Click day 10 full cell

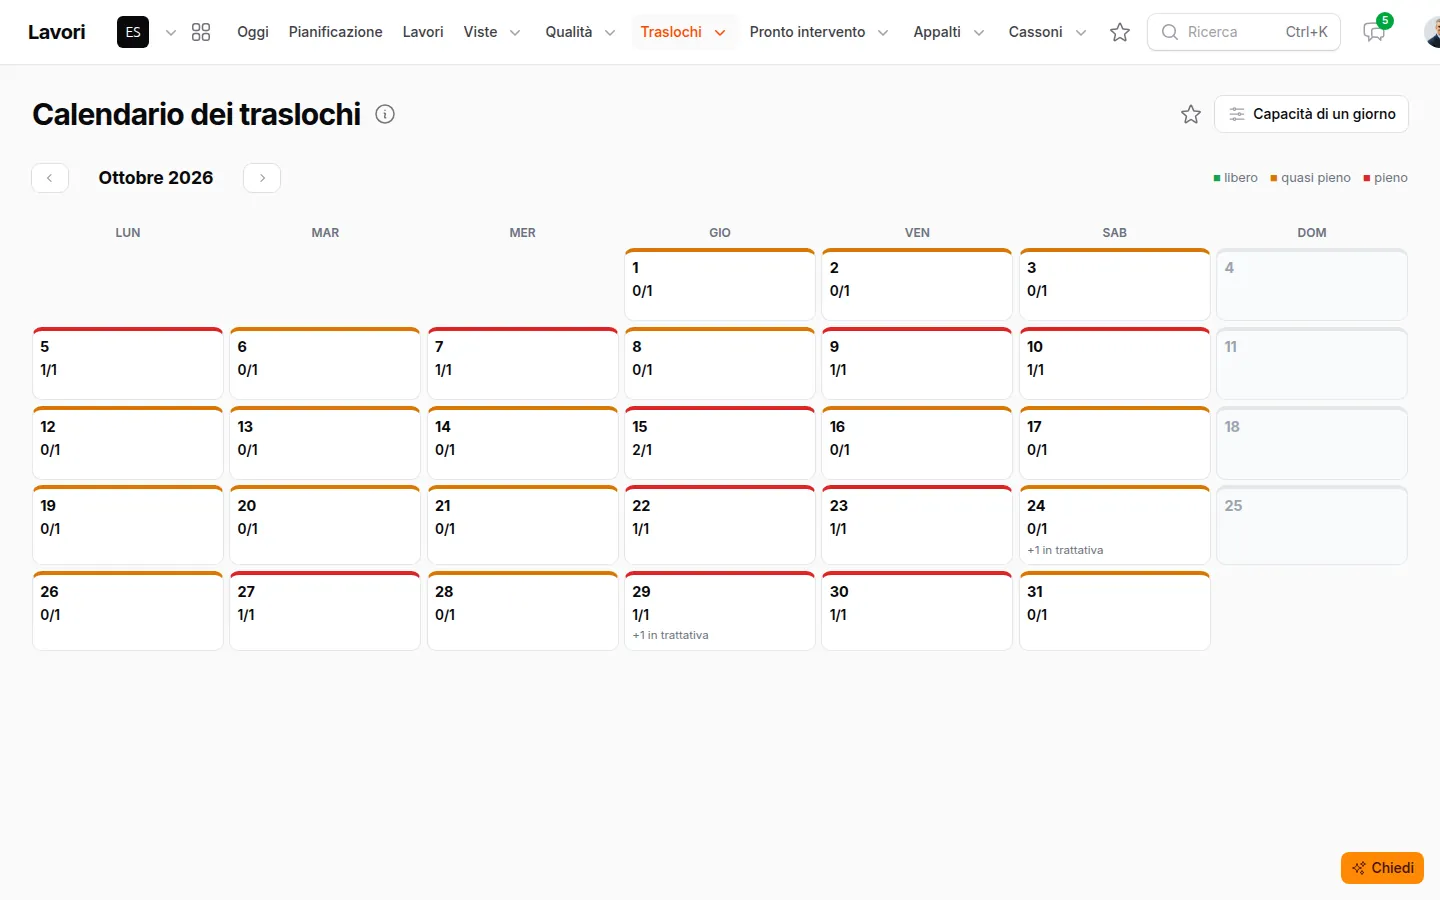point(1115,364)
